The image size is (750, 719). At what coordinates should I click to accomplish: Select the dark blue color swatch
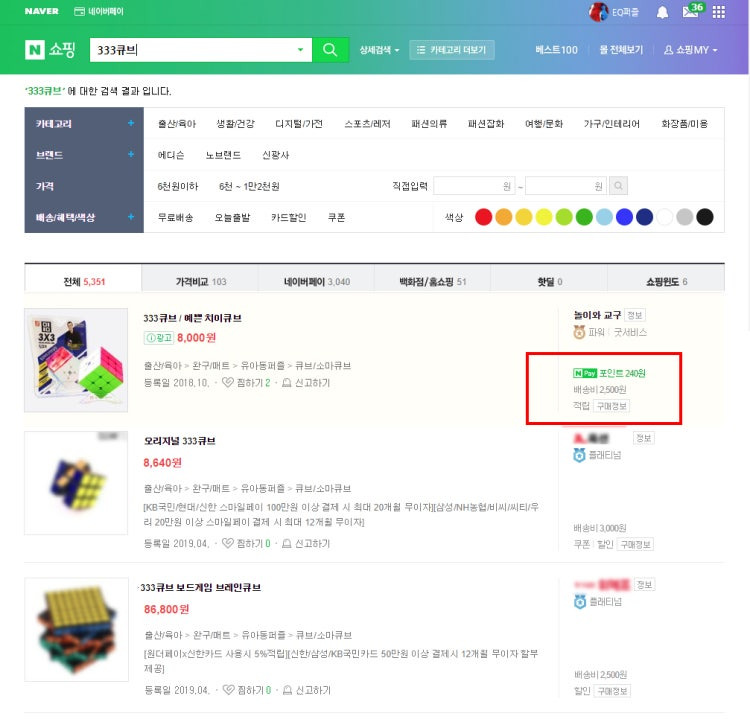[644, 217]
